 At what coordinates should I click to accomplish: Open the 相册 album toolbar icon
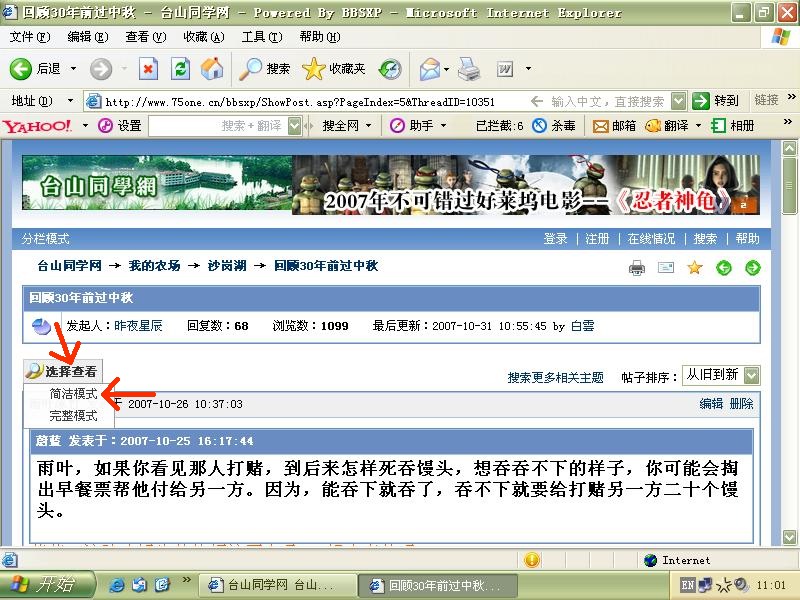coord(733,126)
